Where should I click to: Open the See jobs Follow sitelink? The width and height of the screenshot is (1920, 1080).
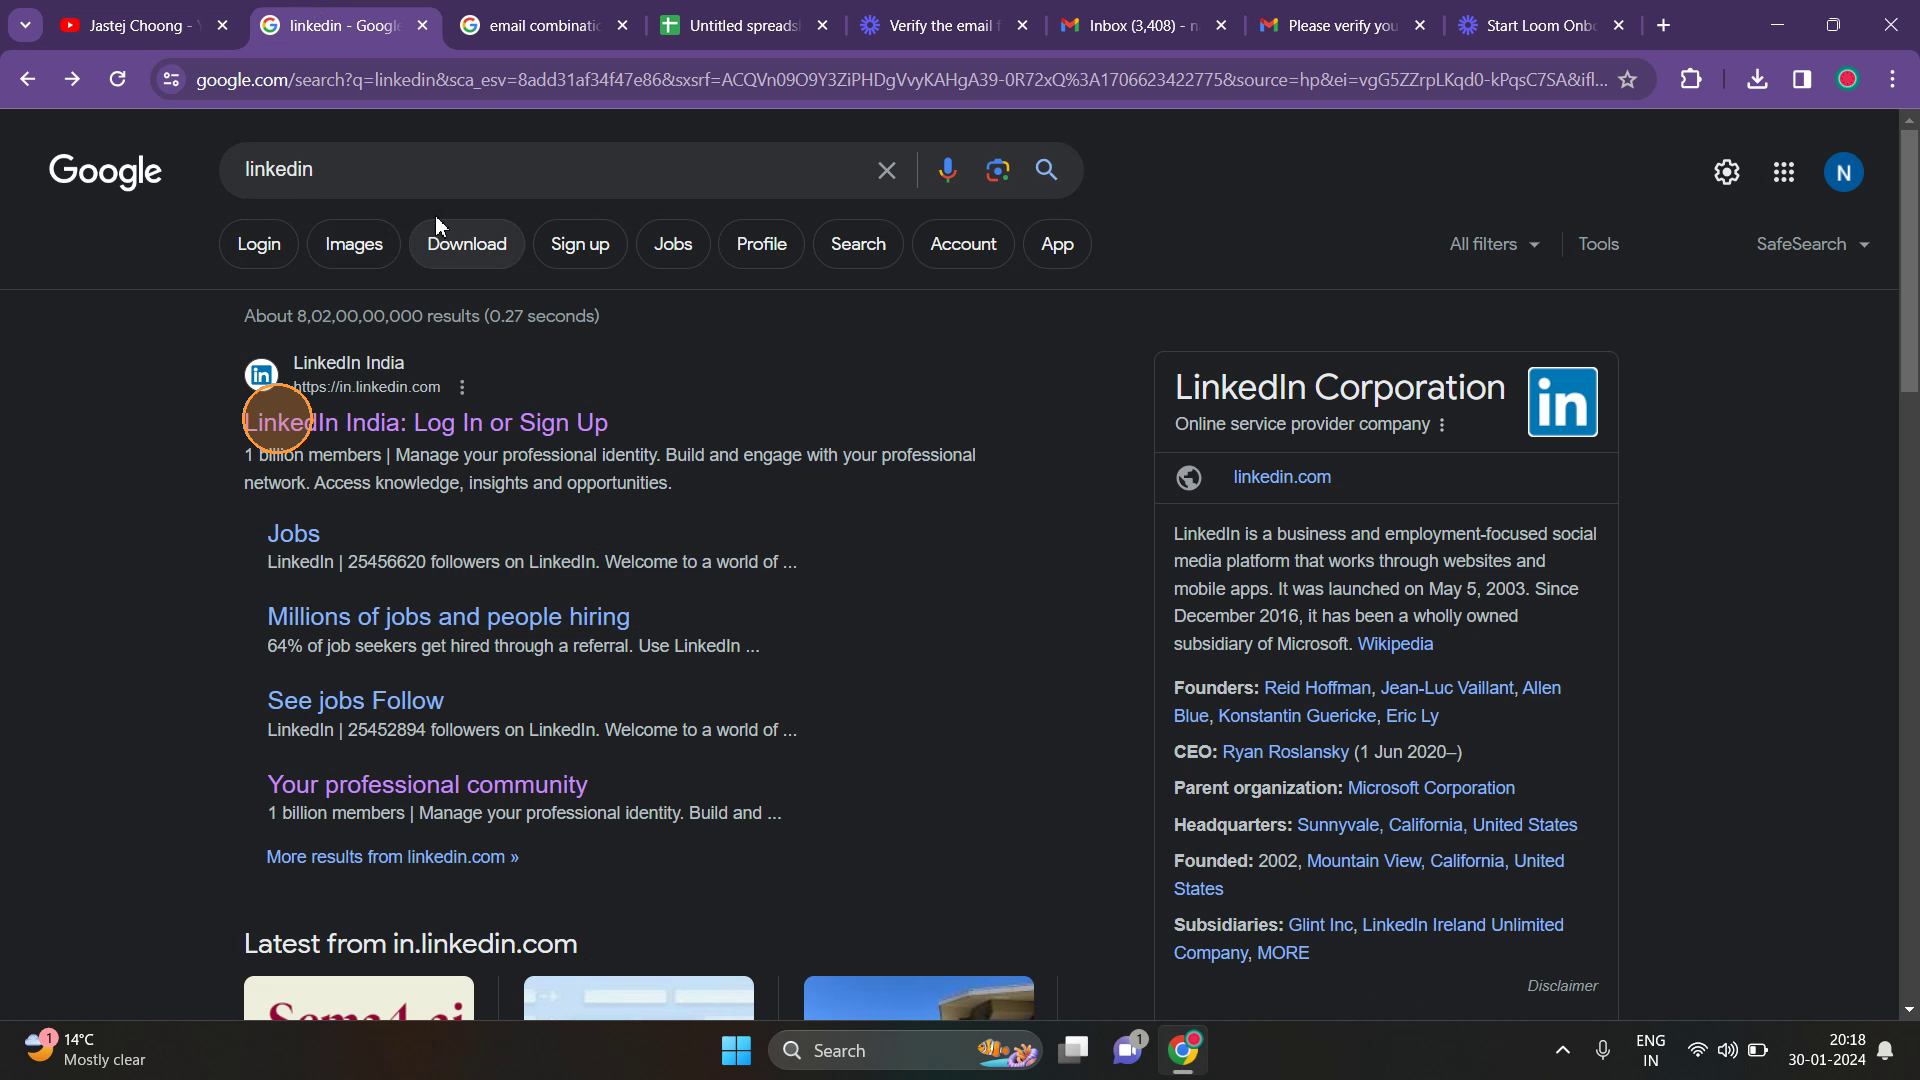tap(355, 701)
